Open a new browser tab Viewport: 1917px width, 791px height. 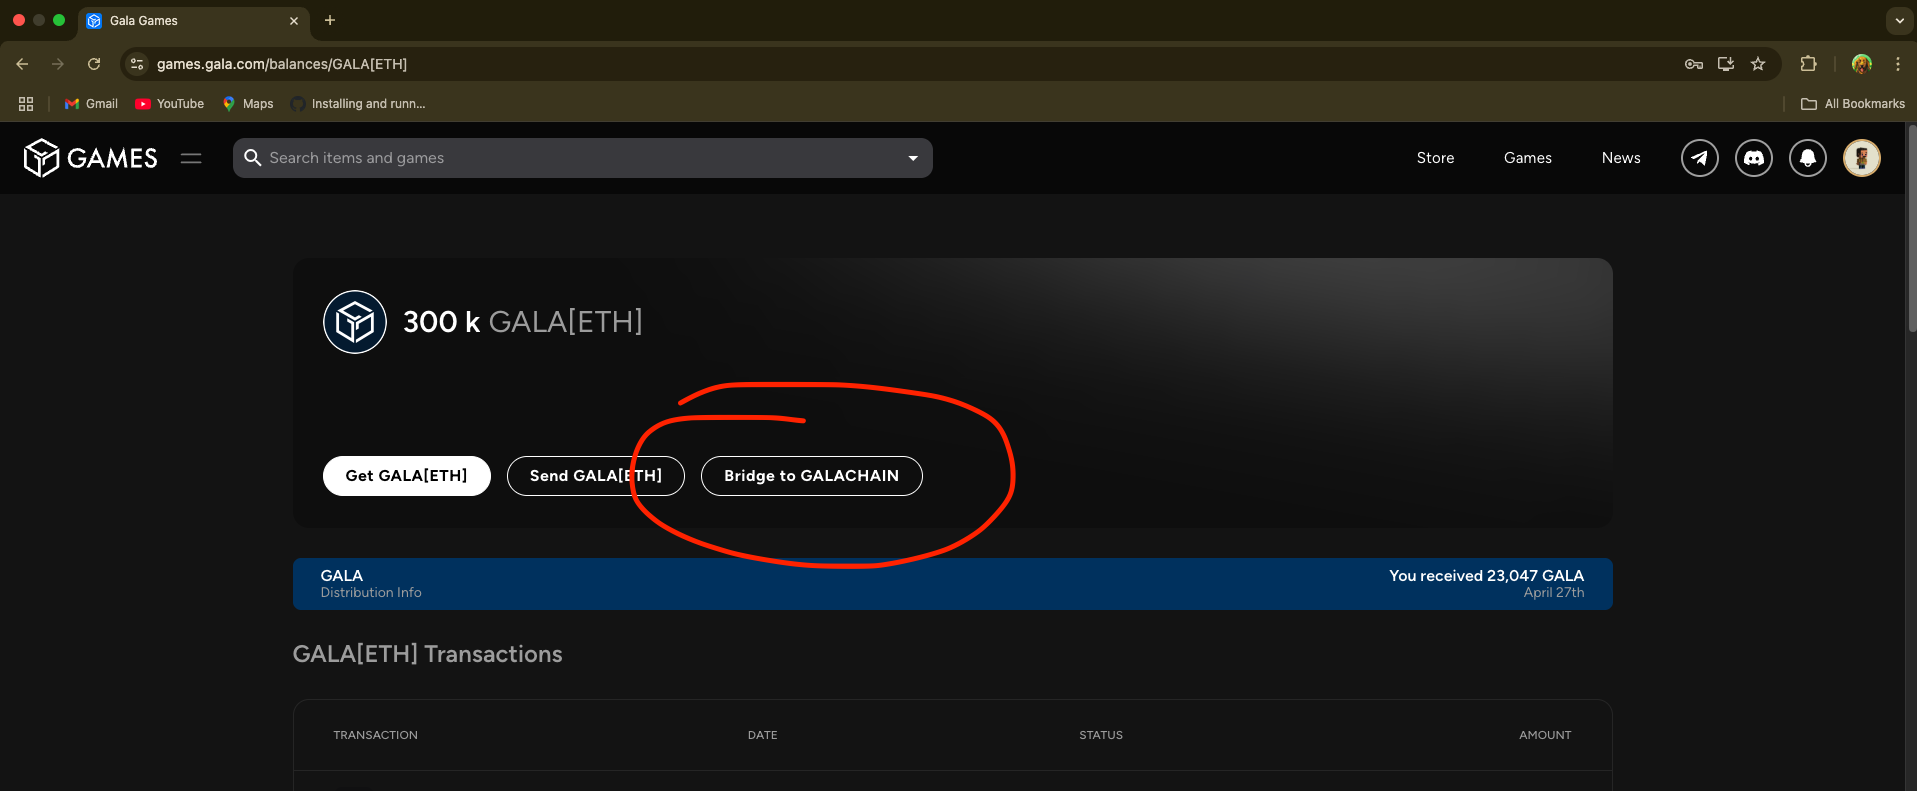[x=330, y=20]
